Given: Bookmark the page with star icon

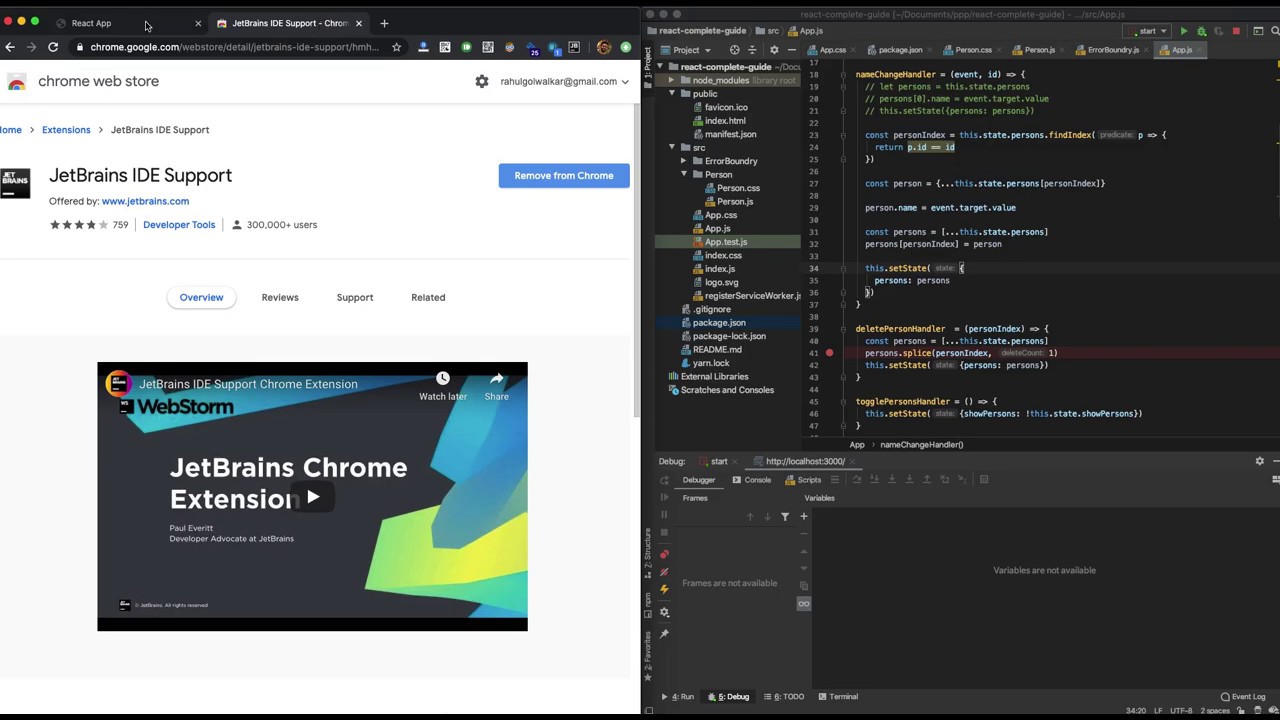Looking at the screenshot, I should pos(397,47).
